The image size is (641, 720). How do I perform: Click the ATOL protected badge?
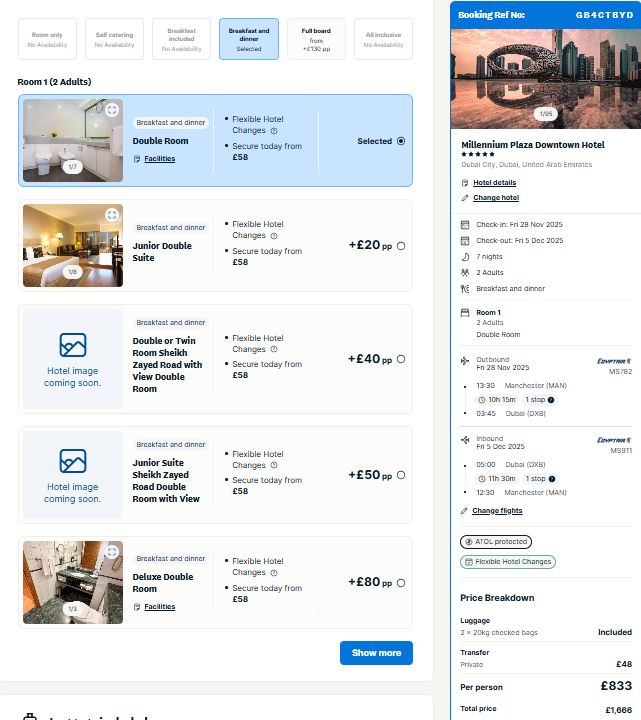[x=496, y=542]
